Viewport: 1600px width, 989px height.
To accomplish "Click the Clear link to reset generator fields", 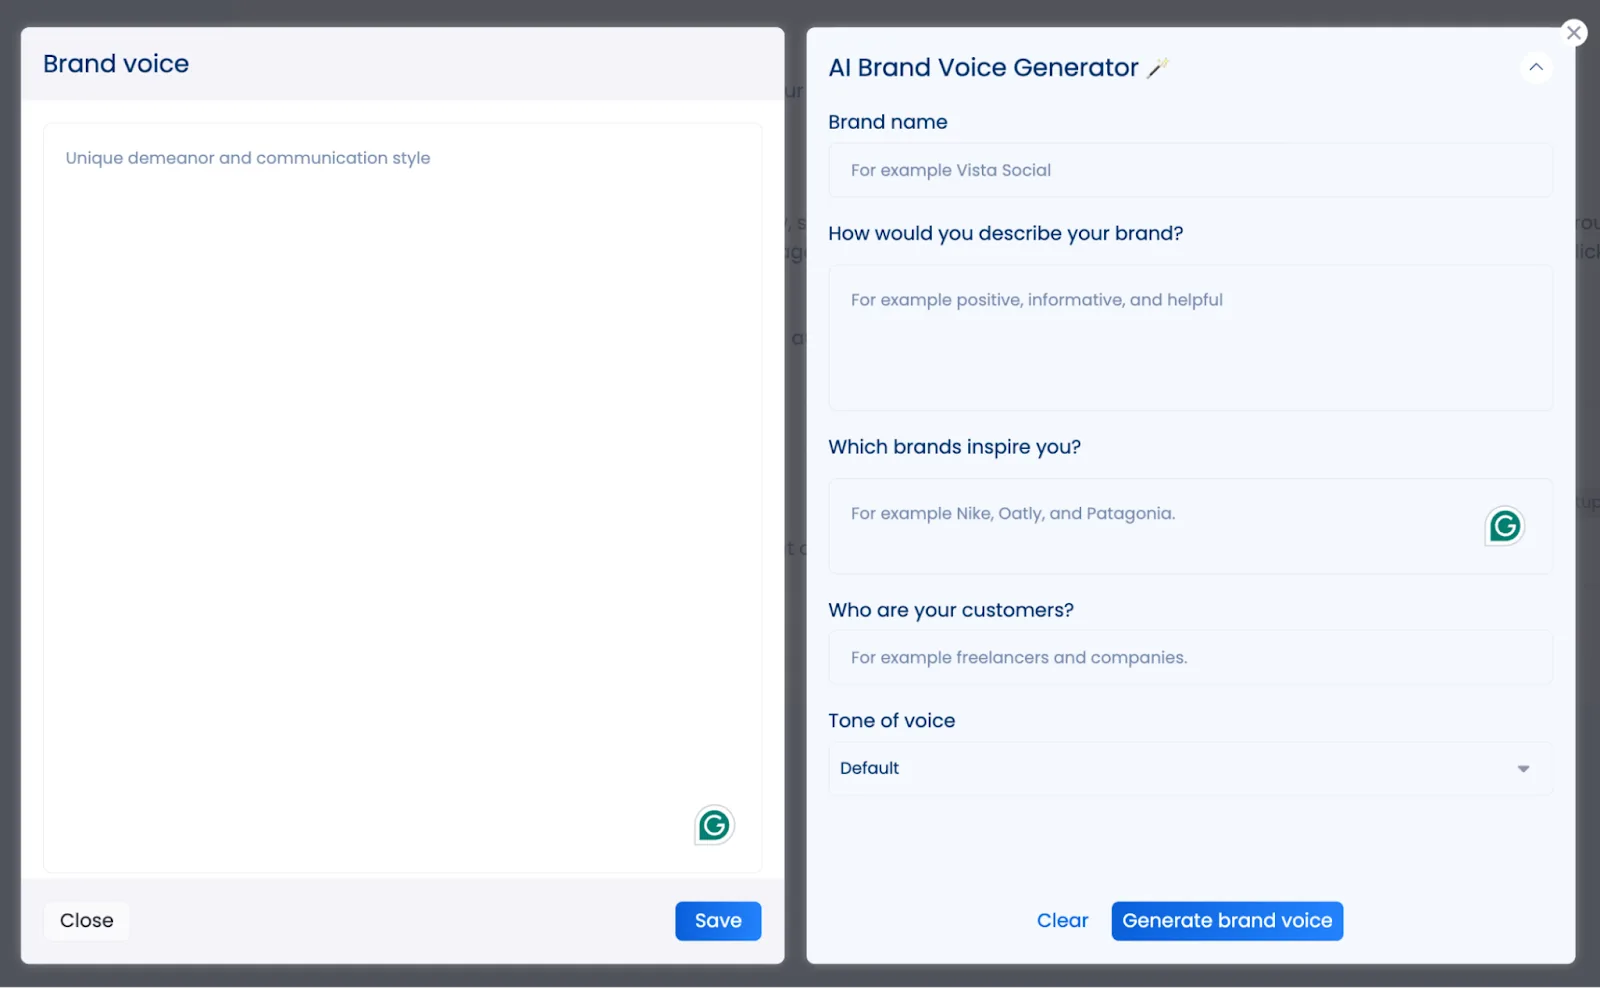I will click(x=1062, y=920).
